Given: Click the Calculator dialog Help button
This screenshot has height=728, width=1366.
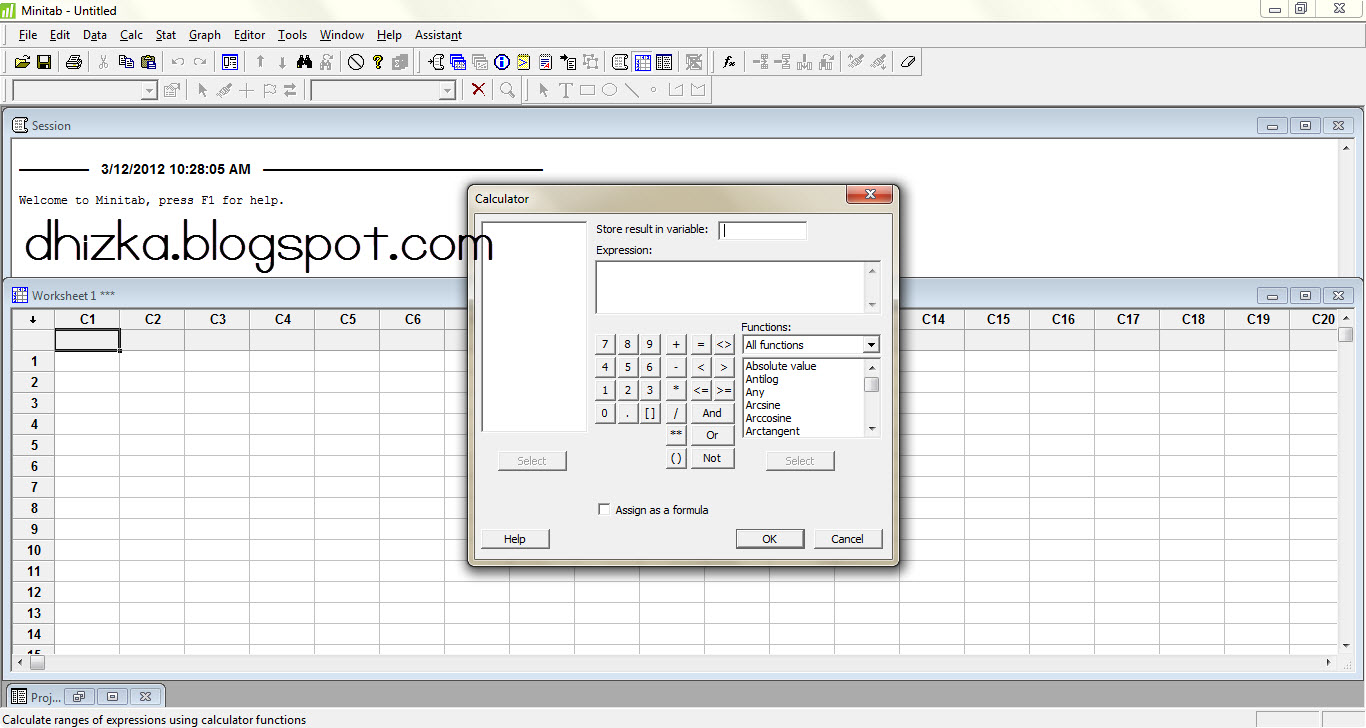Looking at the screenshot, I should coord(515,538).
